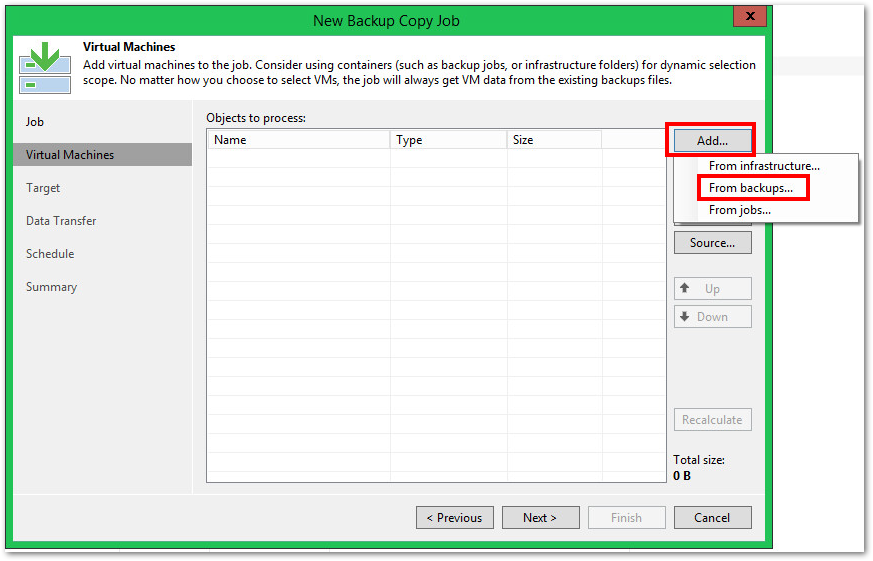The width and height of the screenshot is (873, 561).
Task: Open the Job step in sidebar
Action: [35, 122]
